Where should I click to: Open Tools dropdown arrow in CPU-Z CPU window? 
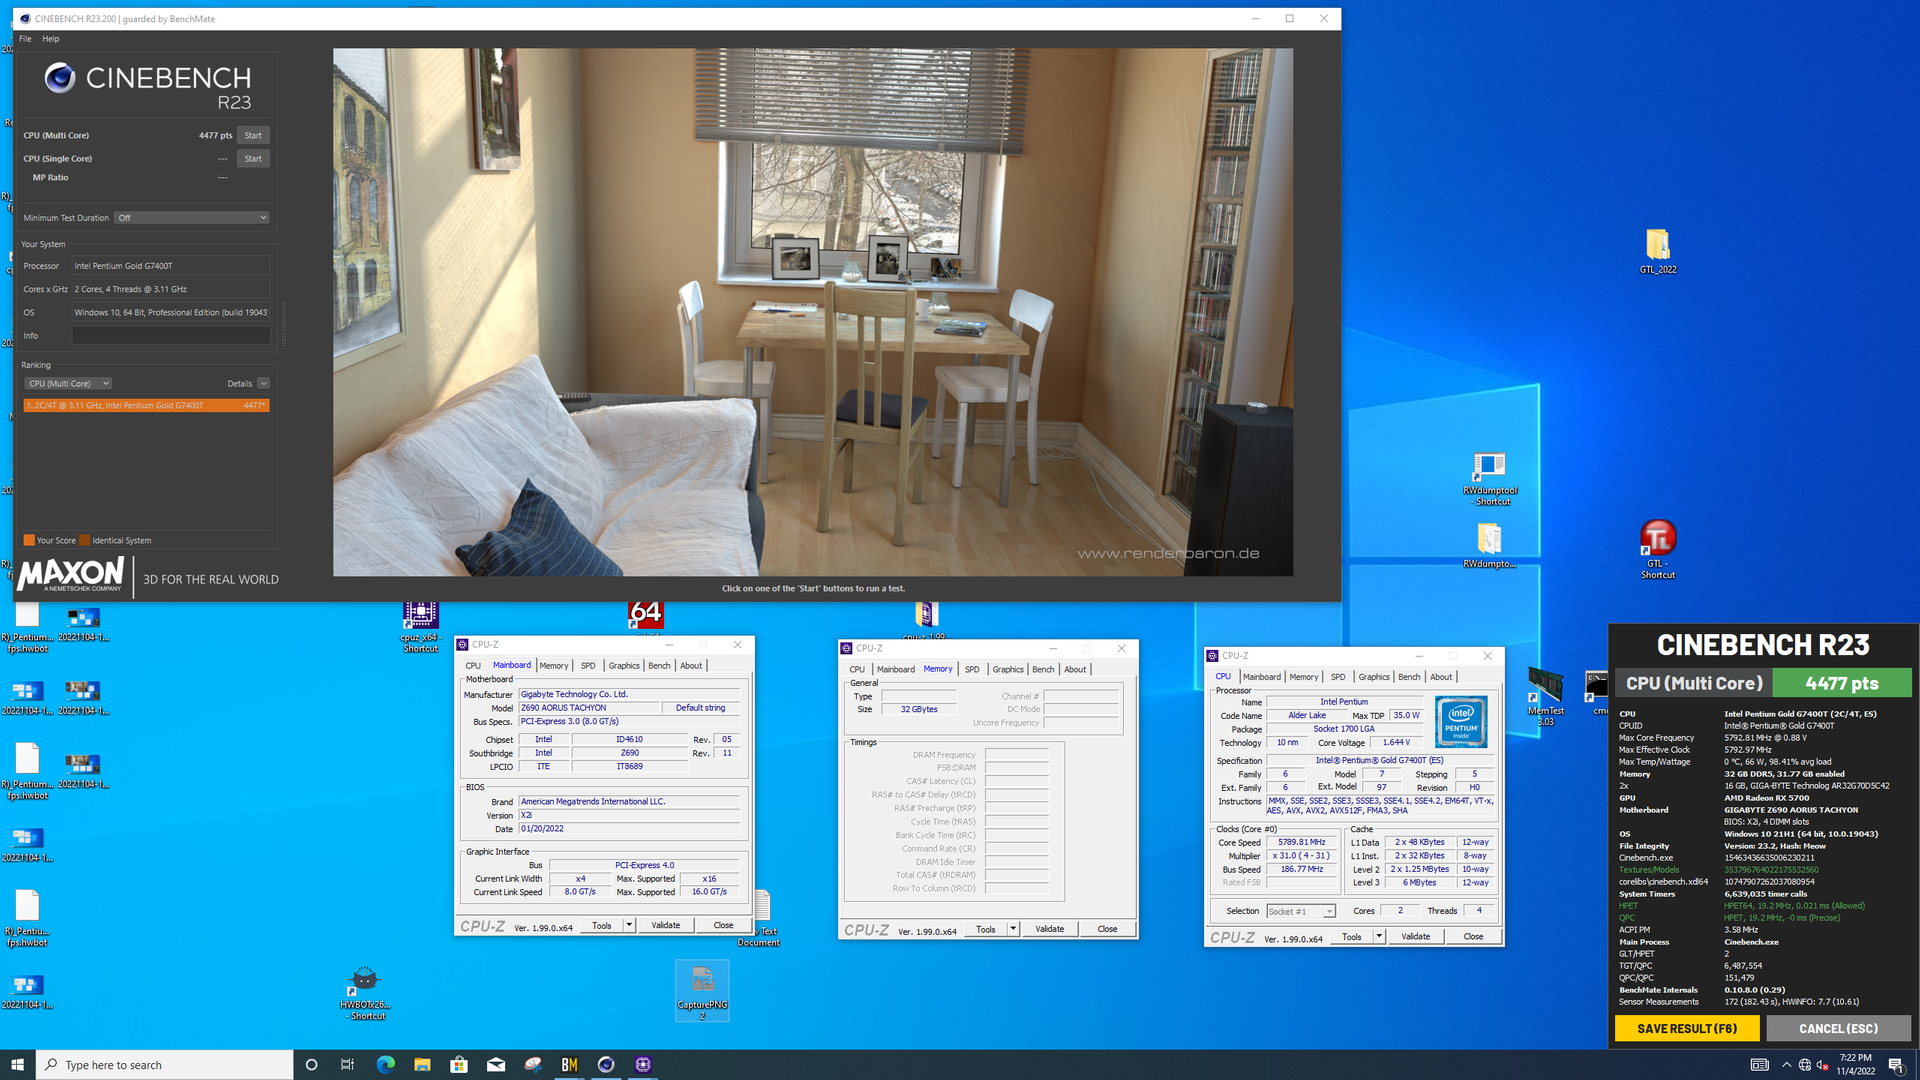[1379, 937]
